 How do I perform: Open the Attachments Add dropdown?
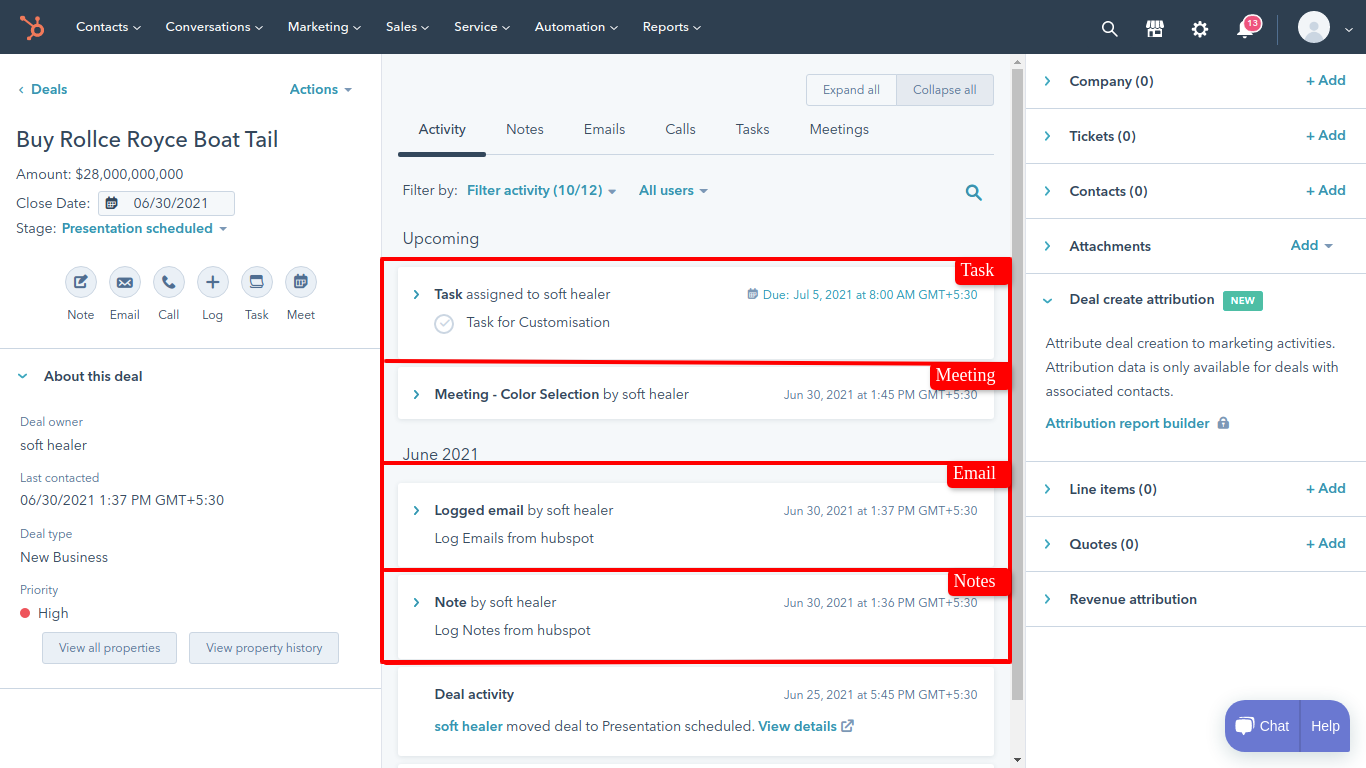coord(1312,245)
